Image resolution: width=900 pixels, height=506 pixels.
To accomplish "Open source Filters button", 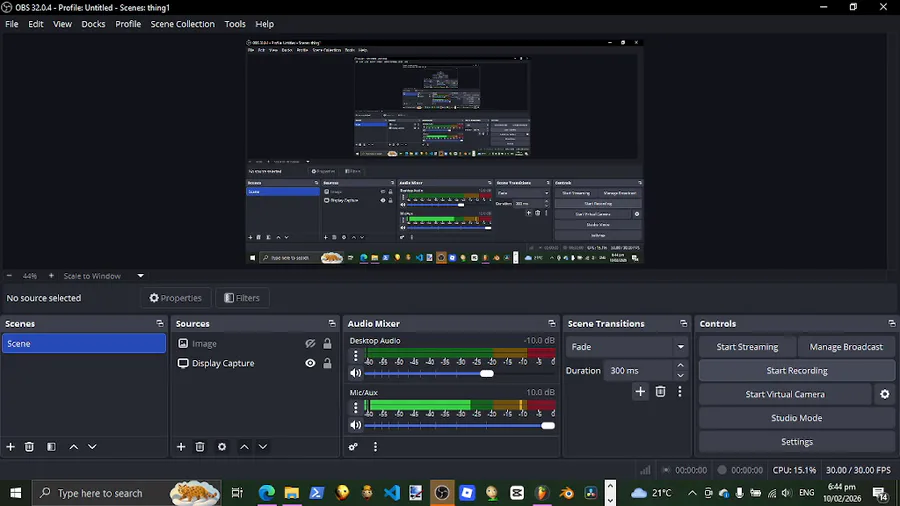I will click(242, 298).
